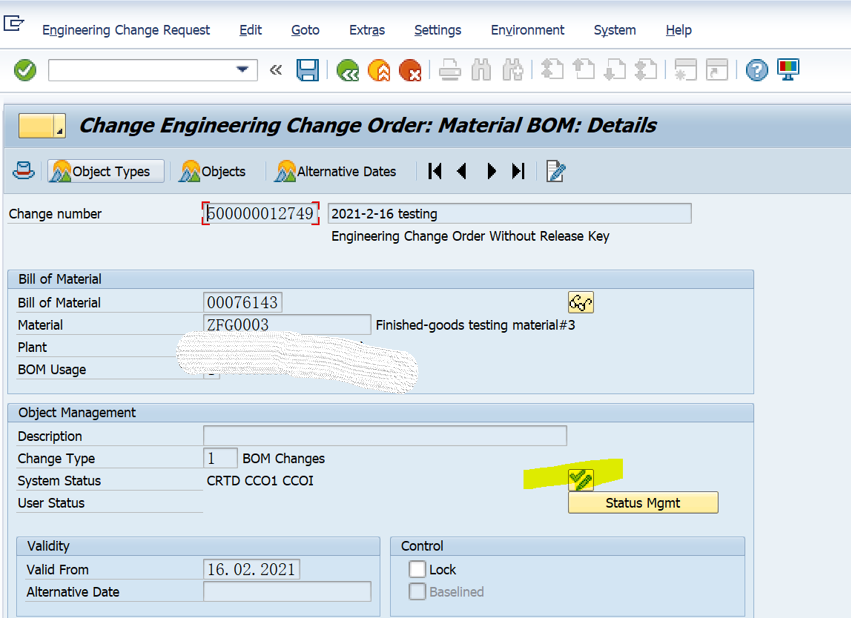The height and width of the screenshot is (618, 851).
Task: Go to the previous object entry
Action: coord(462,171)
